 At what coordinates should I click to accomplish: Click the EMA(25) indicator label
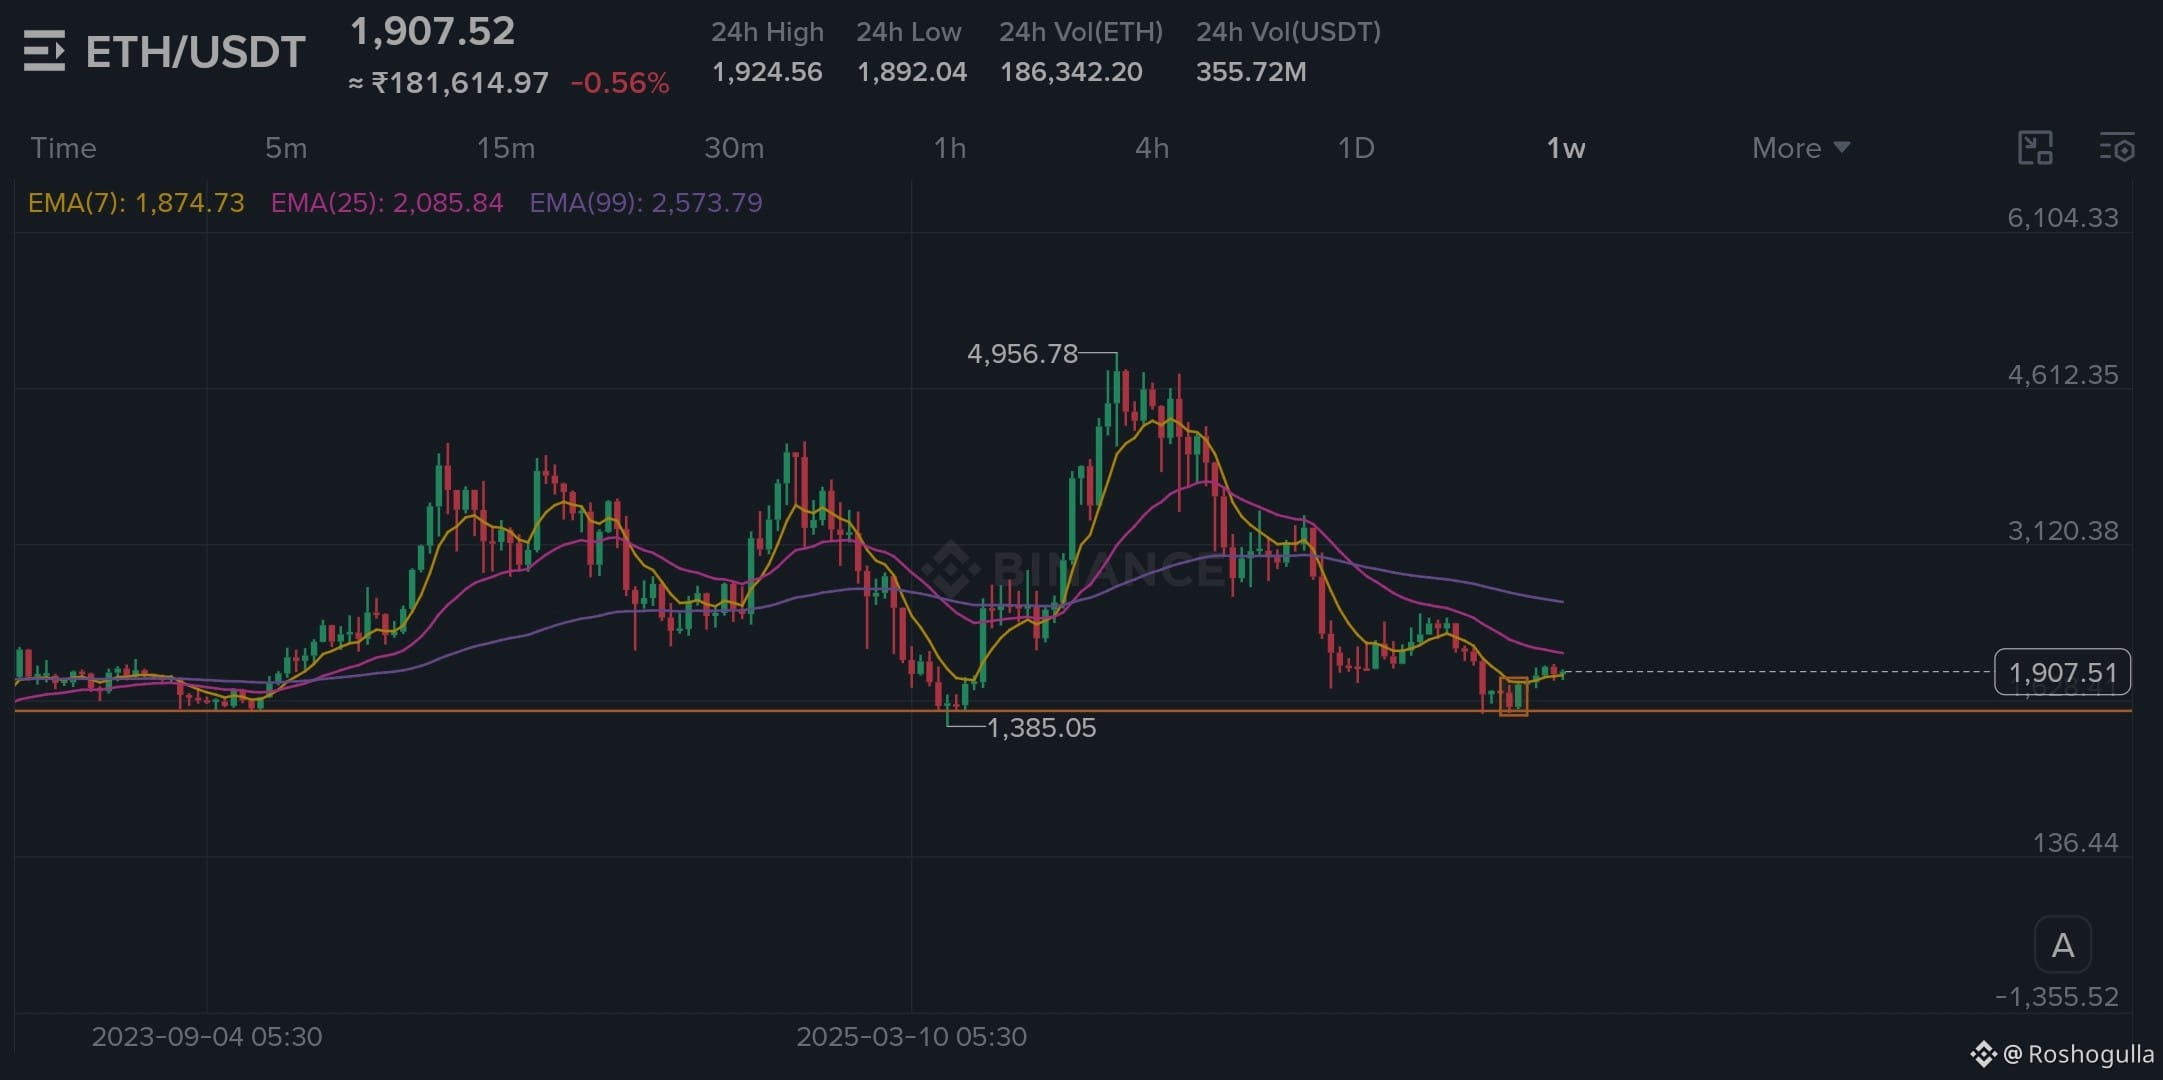tap(387, 203)
